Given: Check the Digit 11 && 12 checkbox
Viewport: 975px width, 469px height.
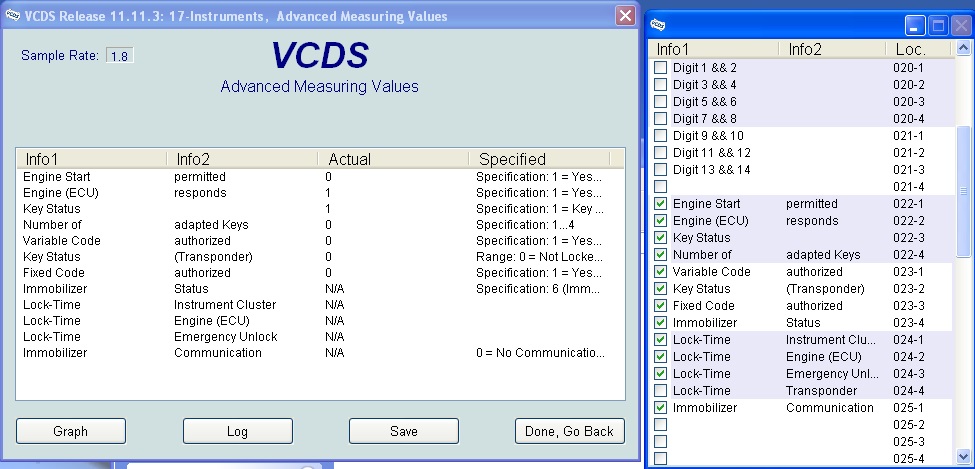Looking at the screenshot, I should [660, 152].
